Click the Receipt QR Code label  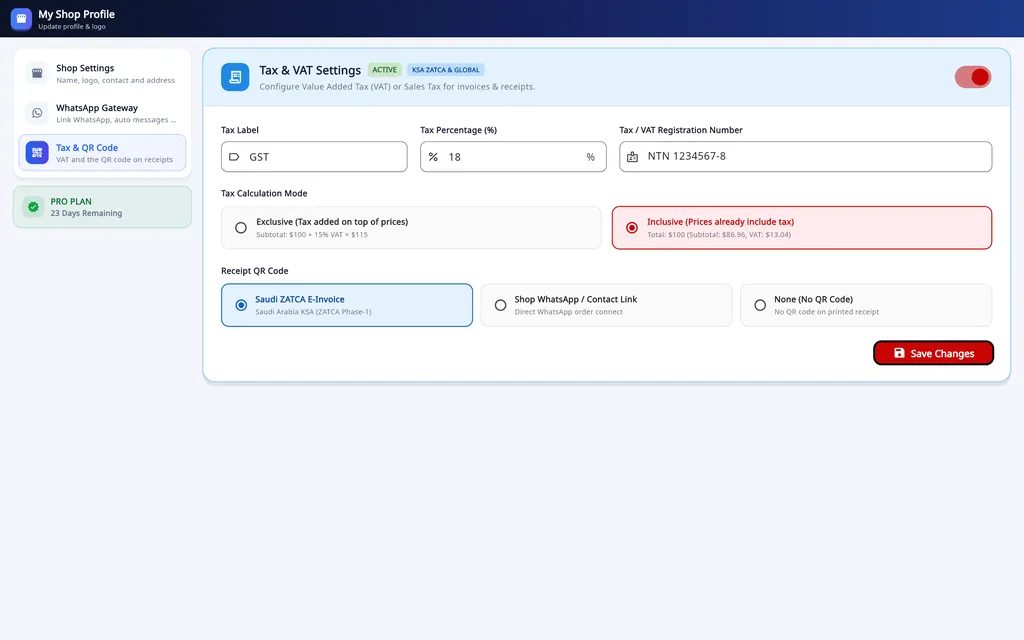click(255, 271)
